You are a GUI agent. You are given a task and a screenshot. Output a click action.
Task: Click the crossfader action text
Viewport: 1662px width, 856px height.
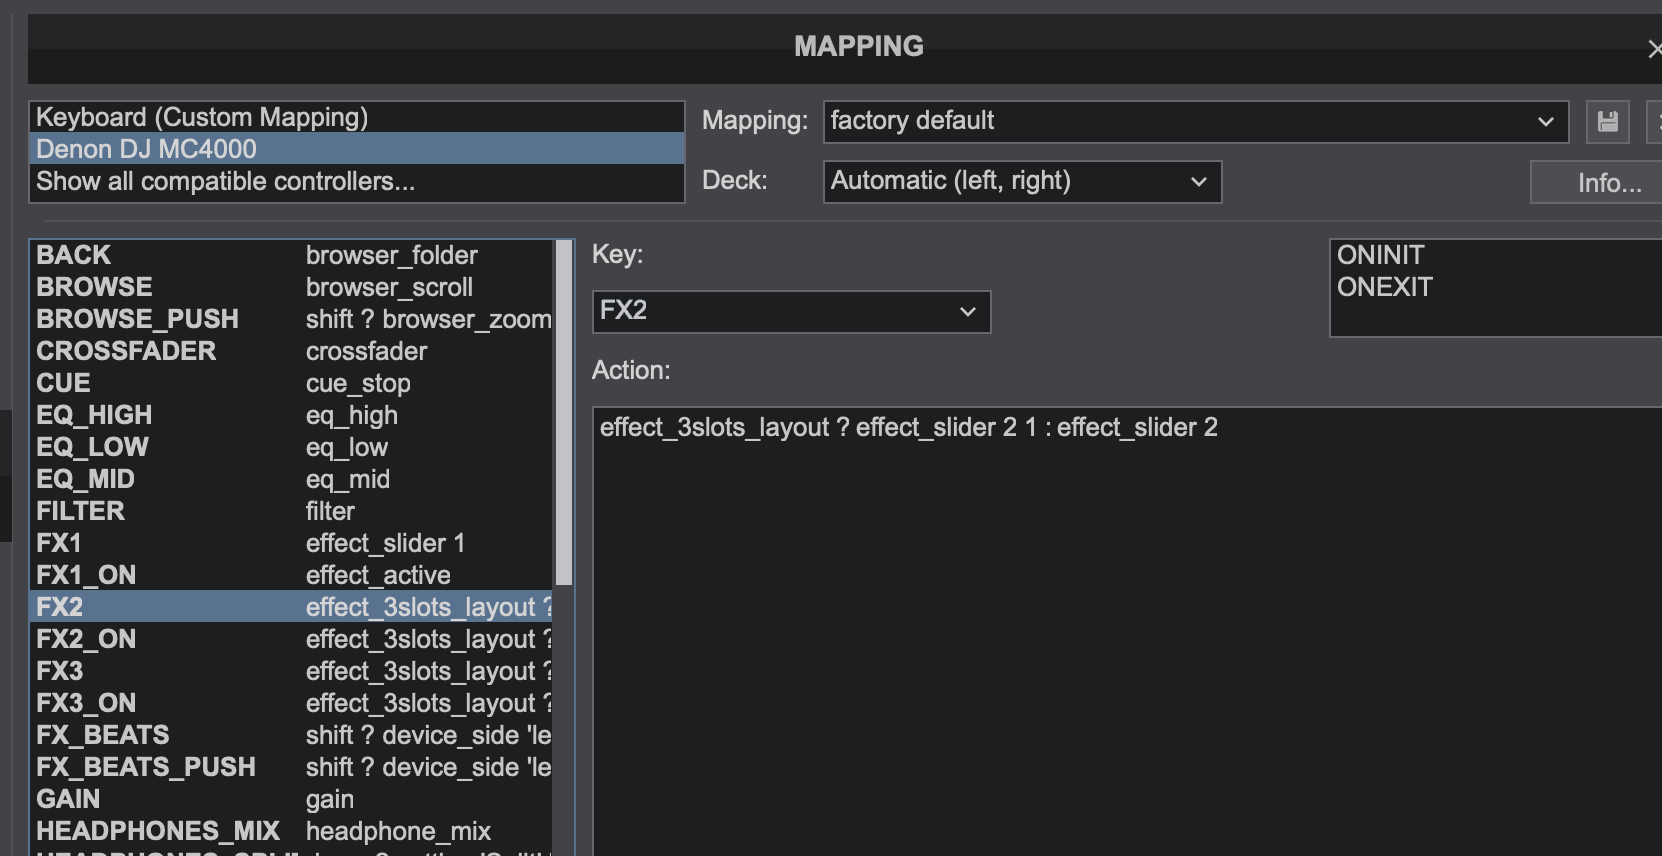pos(366,352)
